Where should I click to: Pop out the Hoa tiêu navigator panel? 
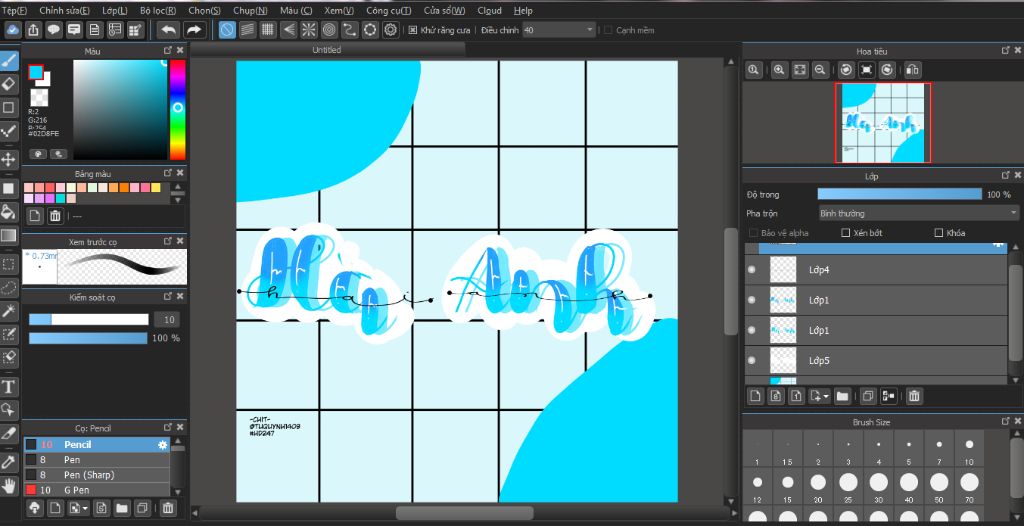[1006, 50]
